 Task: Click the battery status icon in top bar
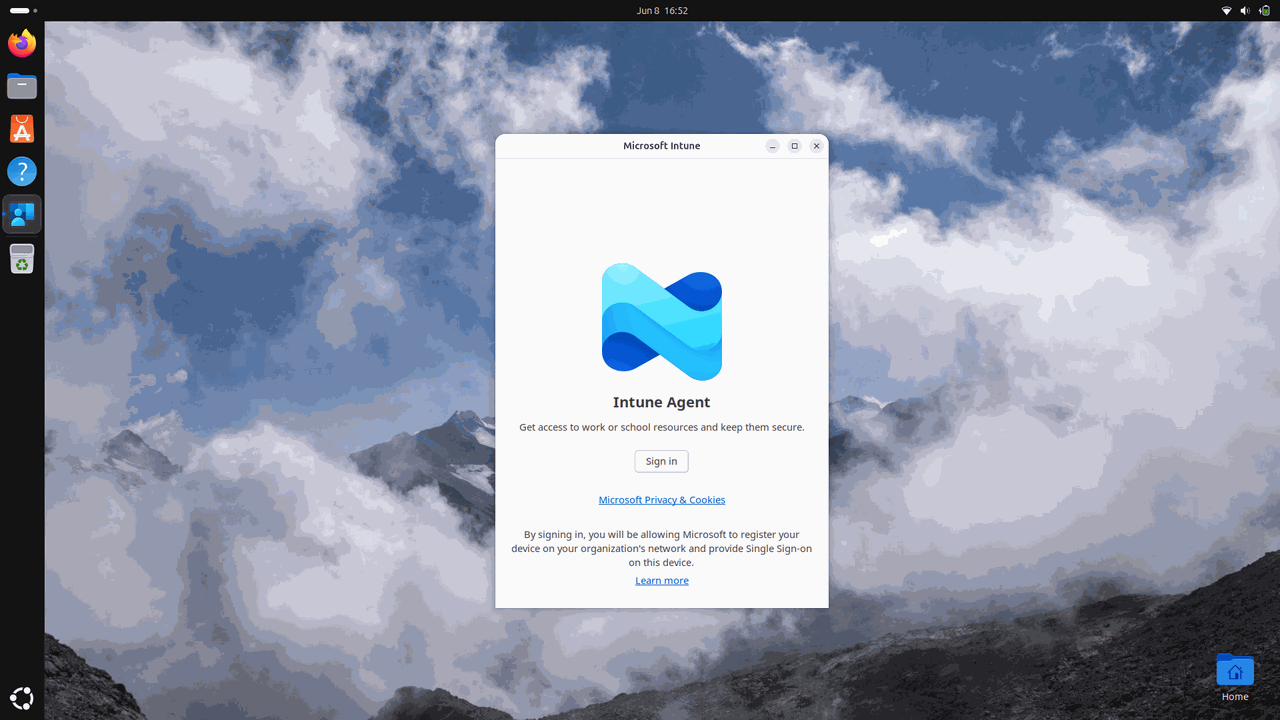point(1264,10)
